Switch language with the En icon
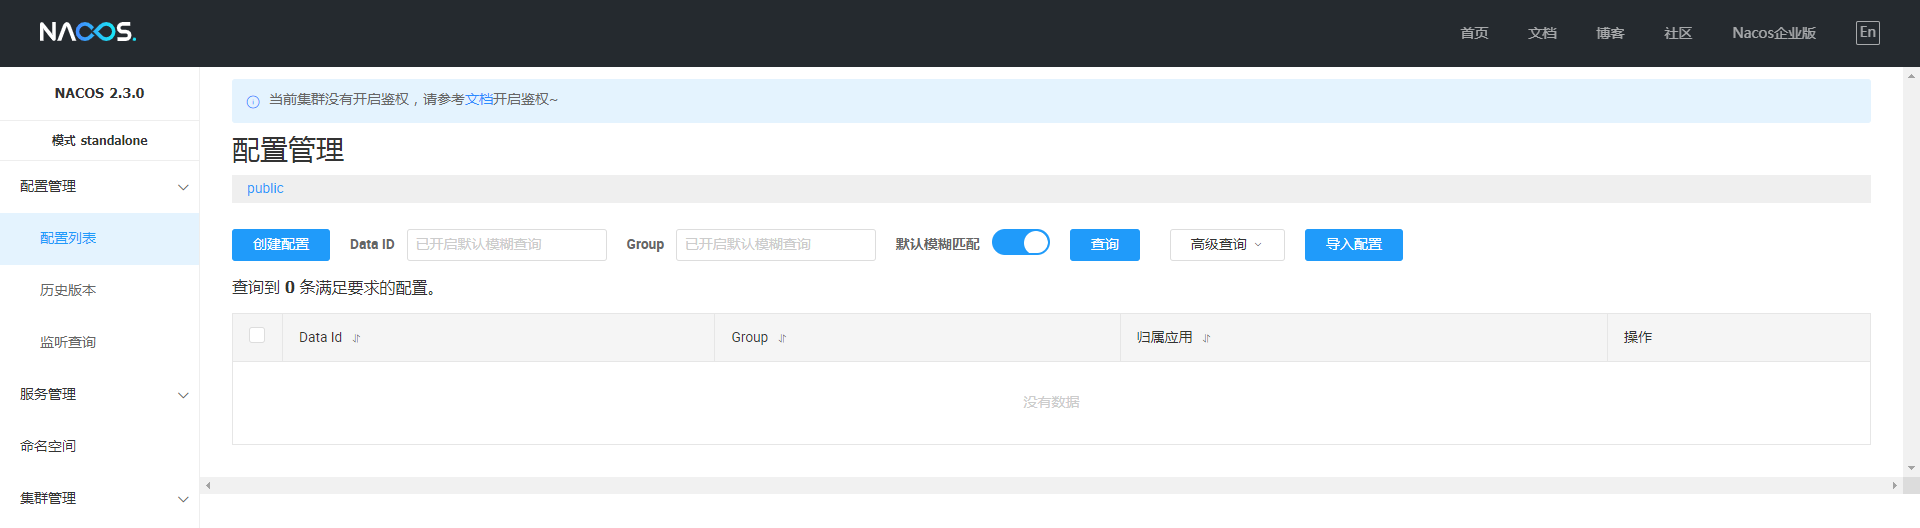The image size is (1920, 528). [1867, 33]
